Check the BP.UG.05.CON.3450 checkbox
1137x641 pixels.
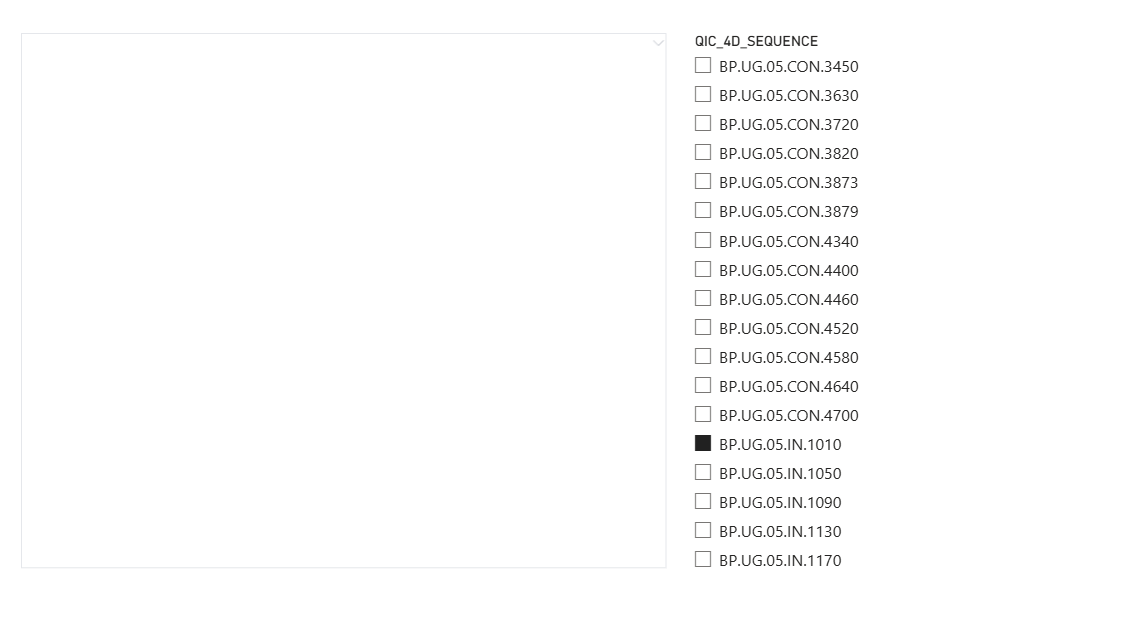703,65
